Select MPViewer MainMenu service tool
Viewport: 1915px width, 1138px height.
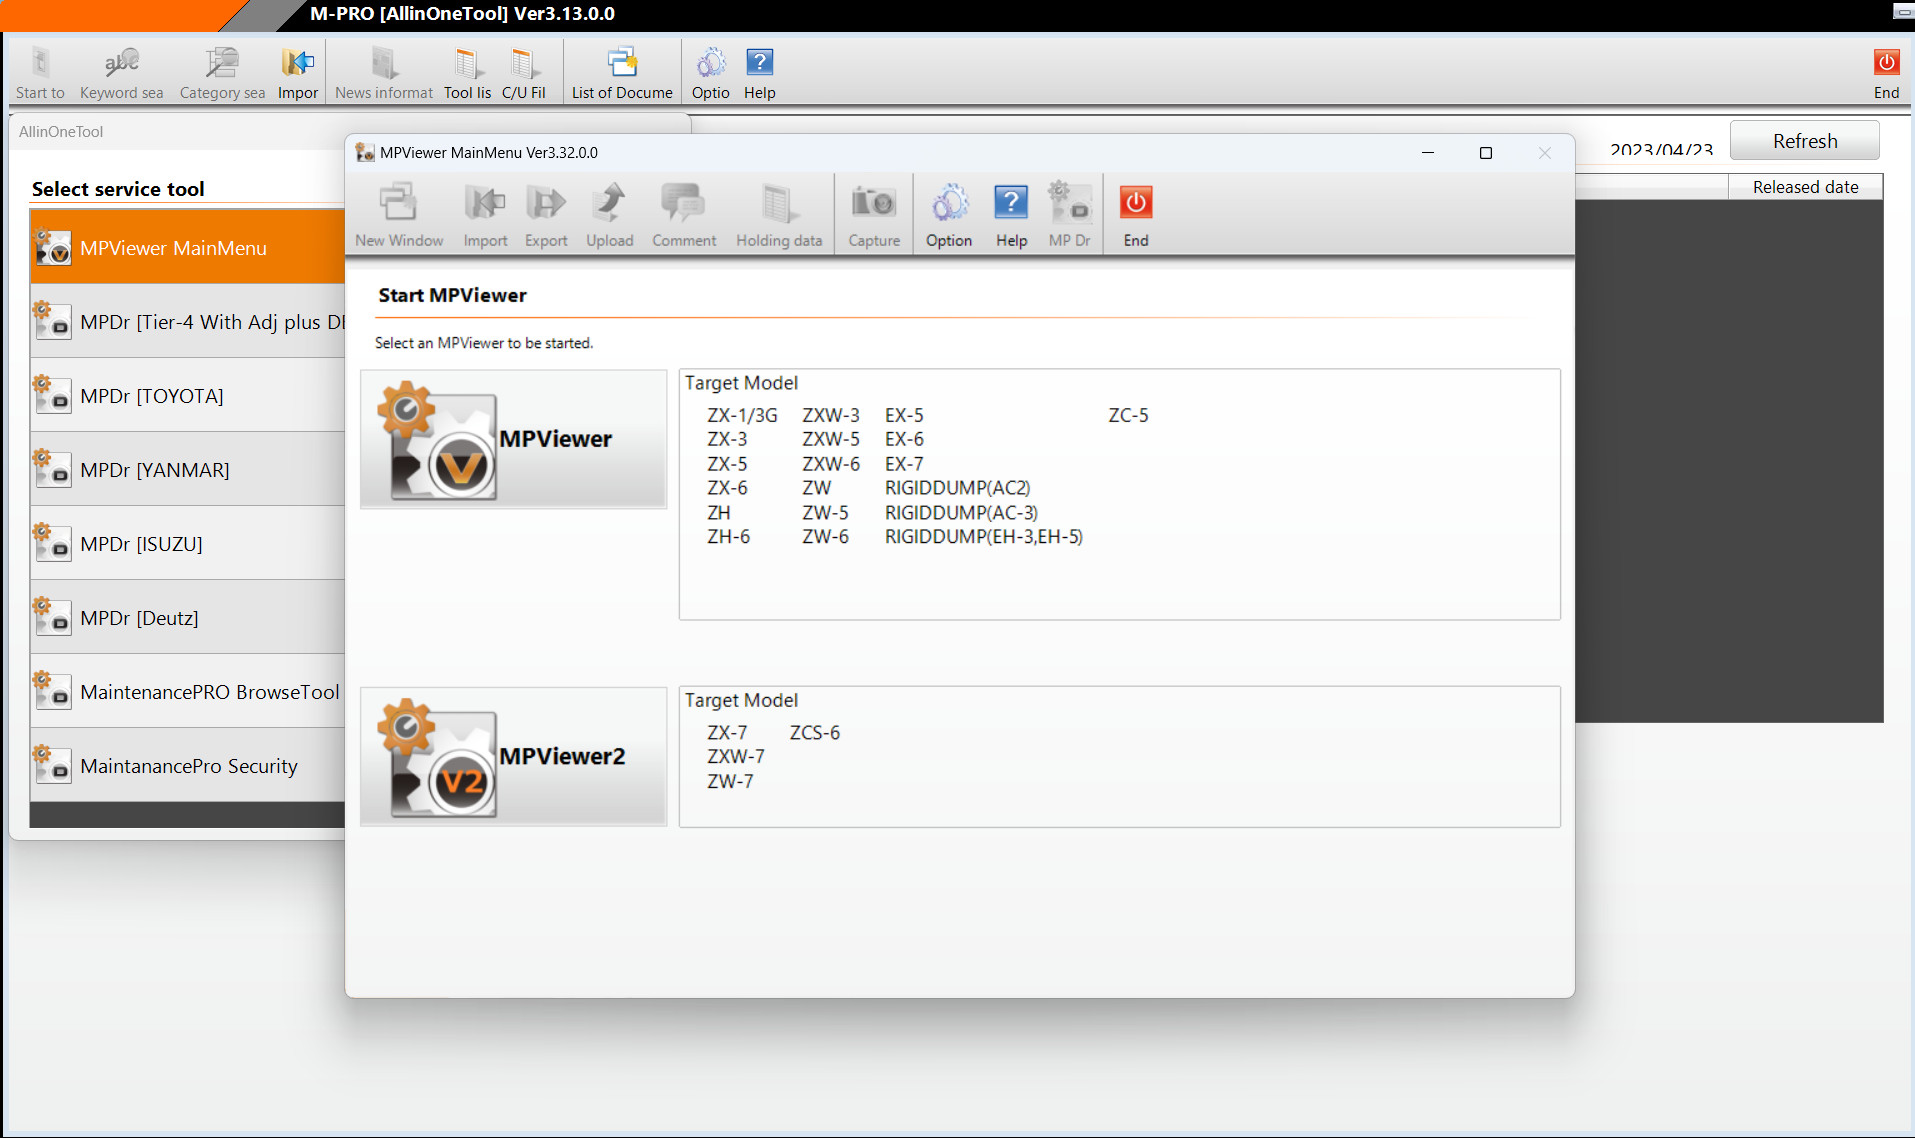(x=188, y=247)
